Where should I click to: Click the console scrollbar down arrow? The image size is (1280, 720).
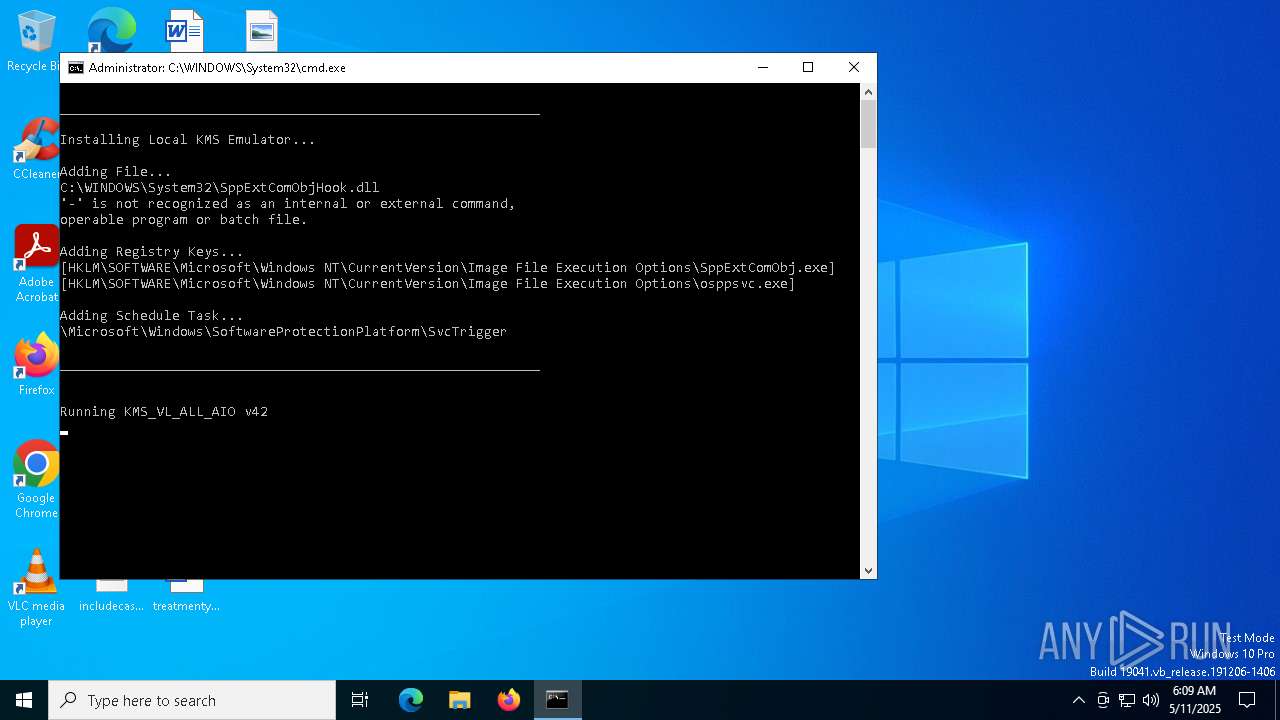click(868, 571)
